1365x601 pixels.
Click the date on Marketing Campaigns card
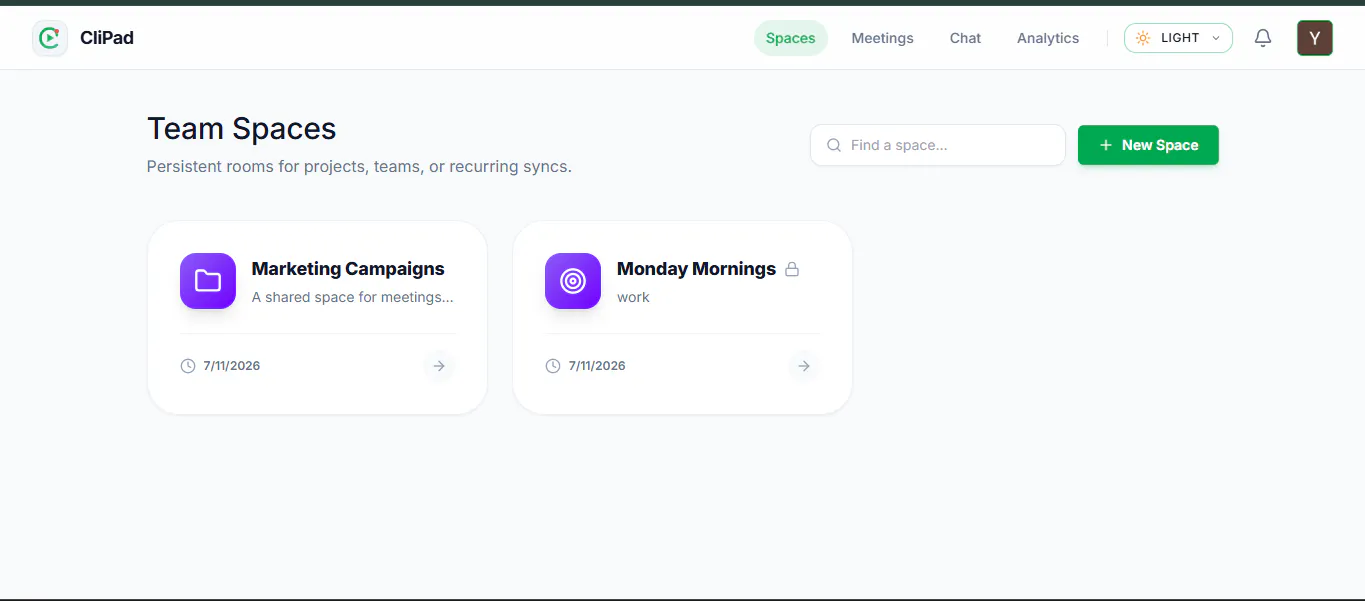point(232,366)
